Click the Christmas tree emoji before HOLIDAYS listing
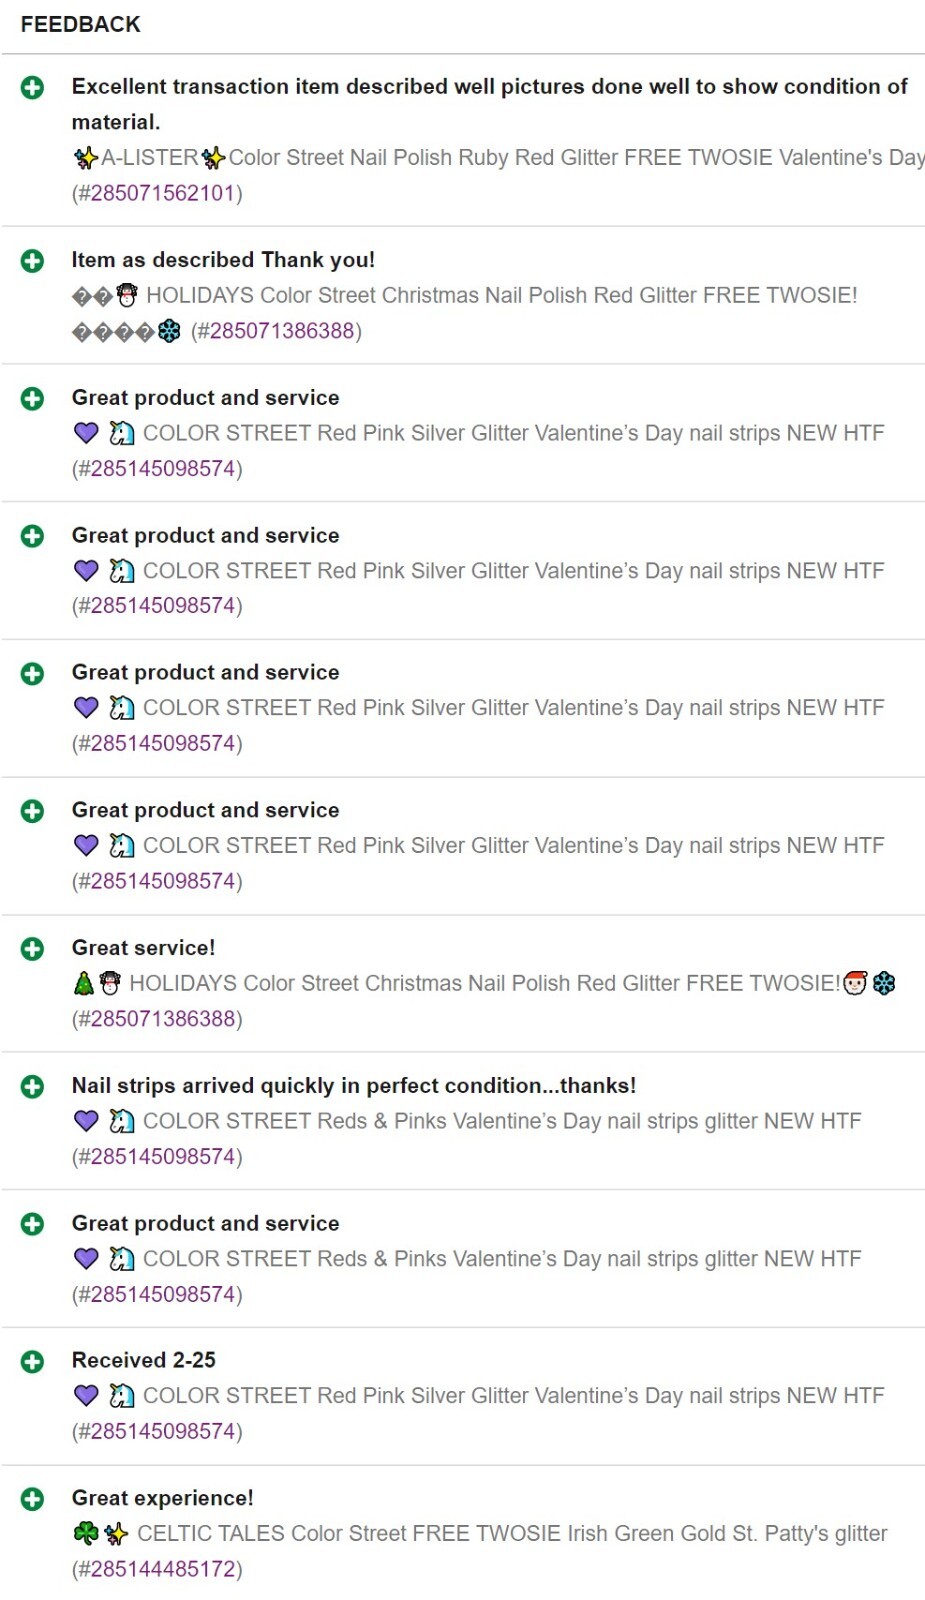Screen dimensions: 925x1600 (84, 984)
